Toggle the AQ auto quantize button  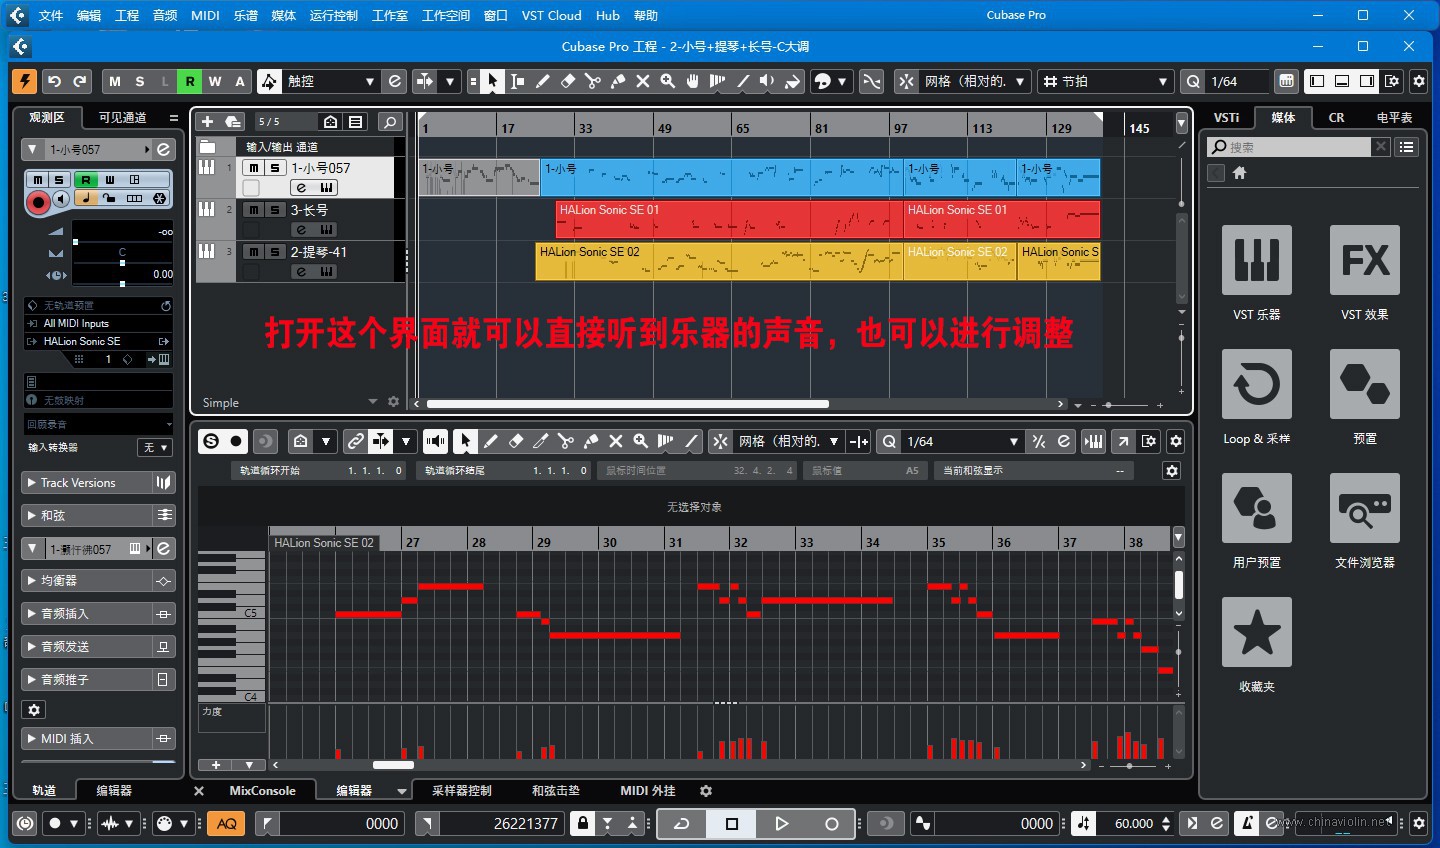click(227, 823)
